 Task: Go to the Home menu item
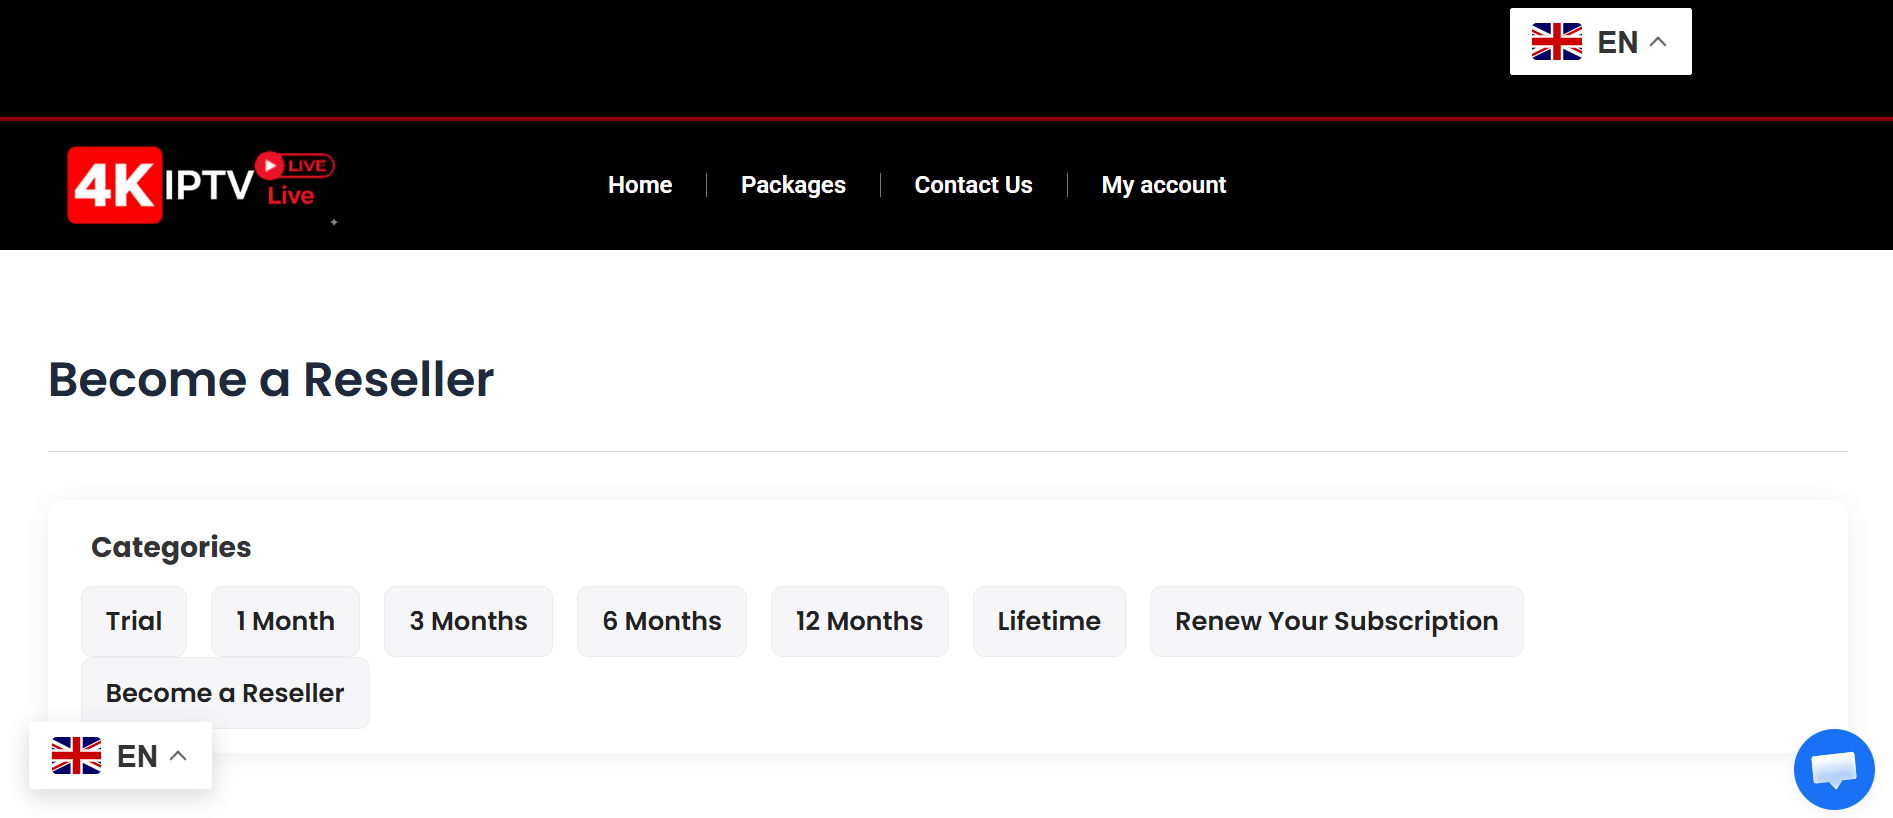[640, 185]
